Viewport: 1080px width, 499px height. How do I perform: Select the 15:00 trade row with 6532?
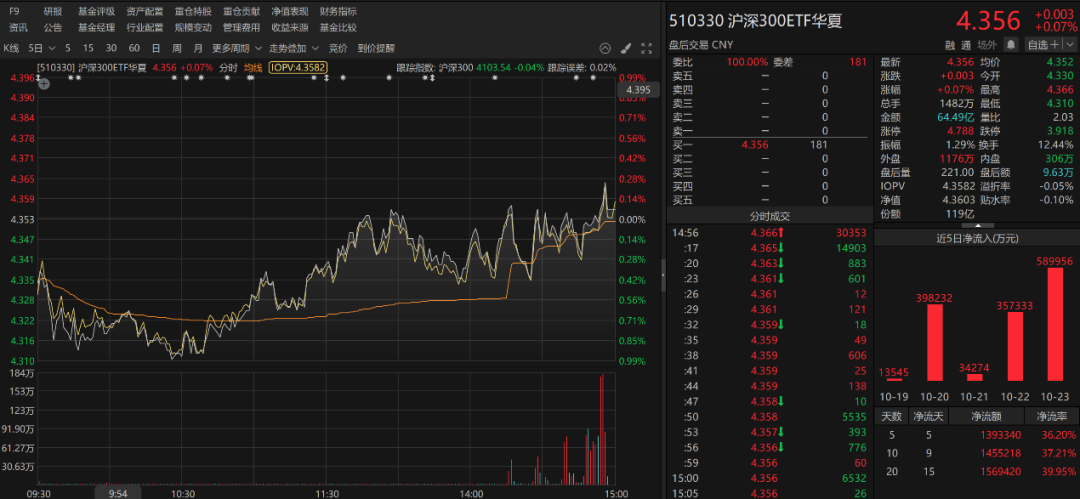769,478
